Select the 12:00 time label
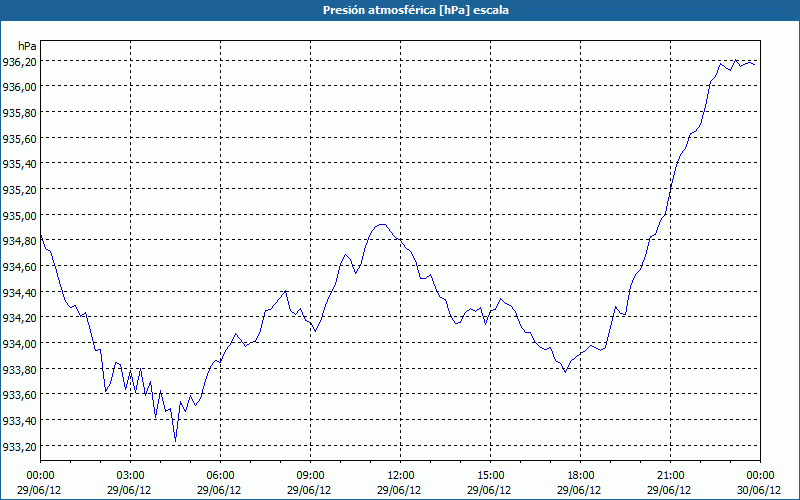Image resolution: width=800 pixels, height=500 pixels. [x=401, y=476]
